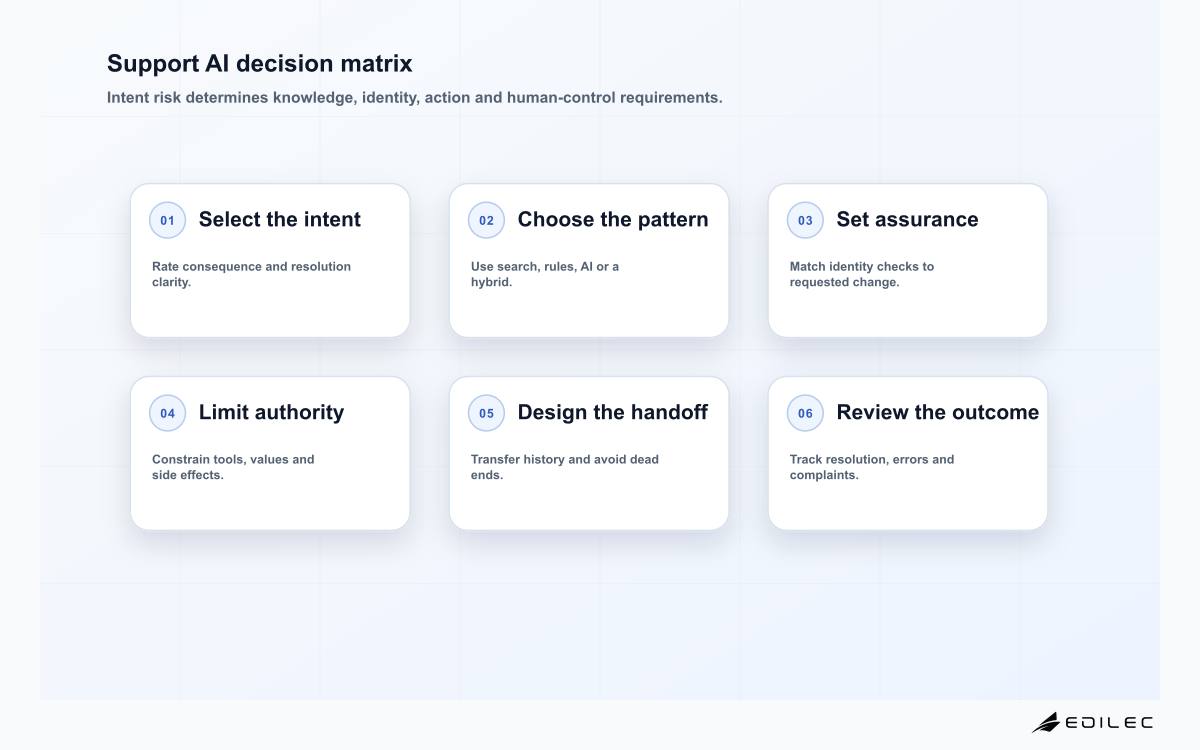Select 'Transfer history and avoid dead ends' text

click(565, 467)
